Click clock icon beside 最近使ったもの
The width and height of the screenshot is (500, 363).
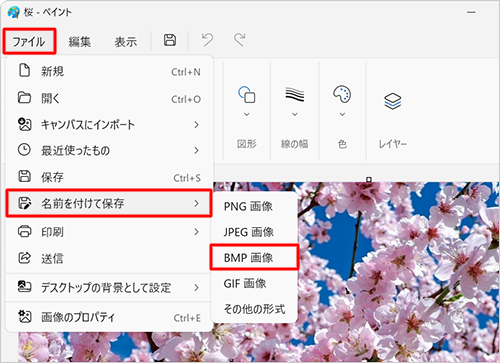click(x=24, y=150)
